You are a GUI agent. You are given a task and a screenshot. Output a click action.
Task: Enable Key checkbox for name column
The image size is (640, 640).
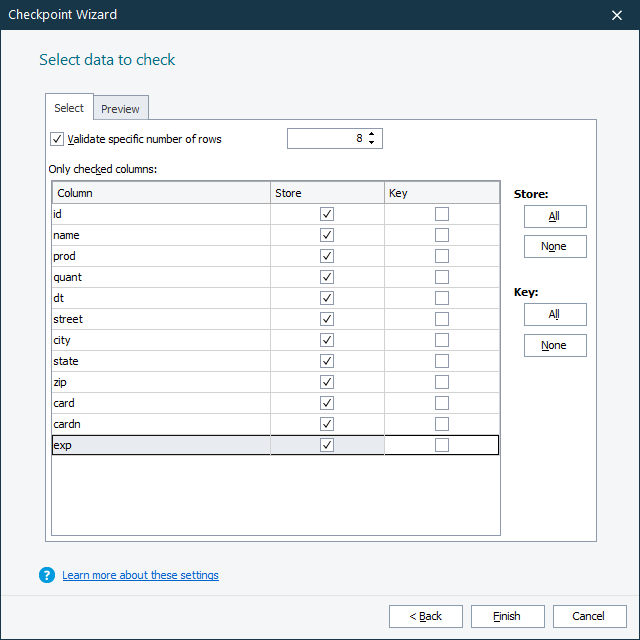(x=442, y=235)
